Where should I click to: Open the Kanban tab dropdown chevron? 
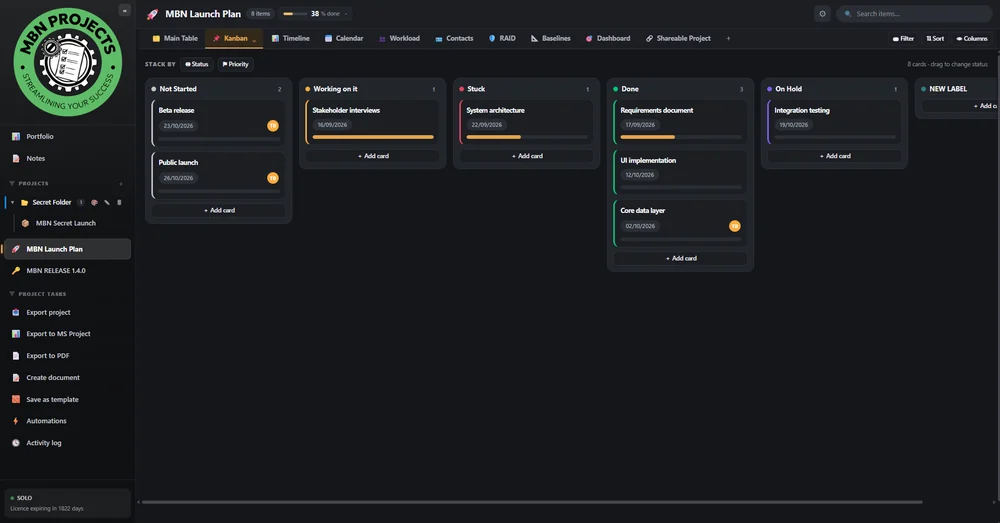(x=254, y=40)
